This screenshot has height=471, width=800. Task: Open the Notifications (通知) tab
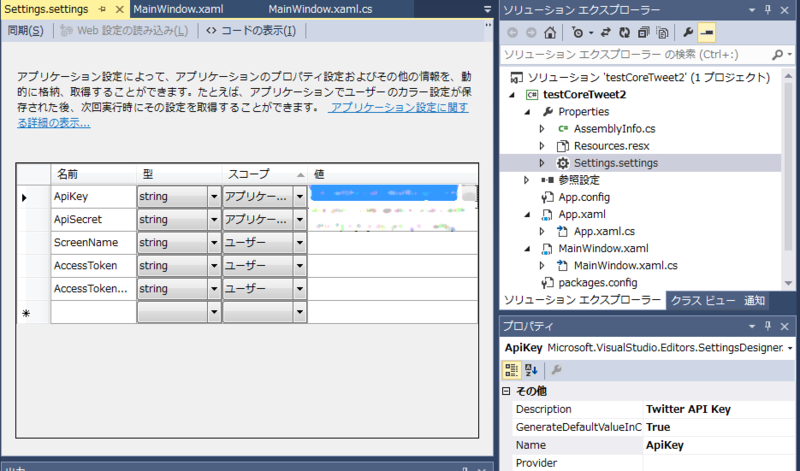point(754,301)
